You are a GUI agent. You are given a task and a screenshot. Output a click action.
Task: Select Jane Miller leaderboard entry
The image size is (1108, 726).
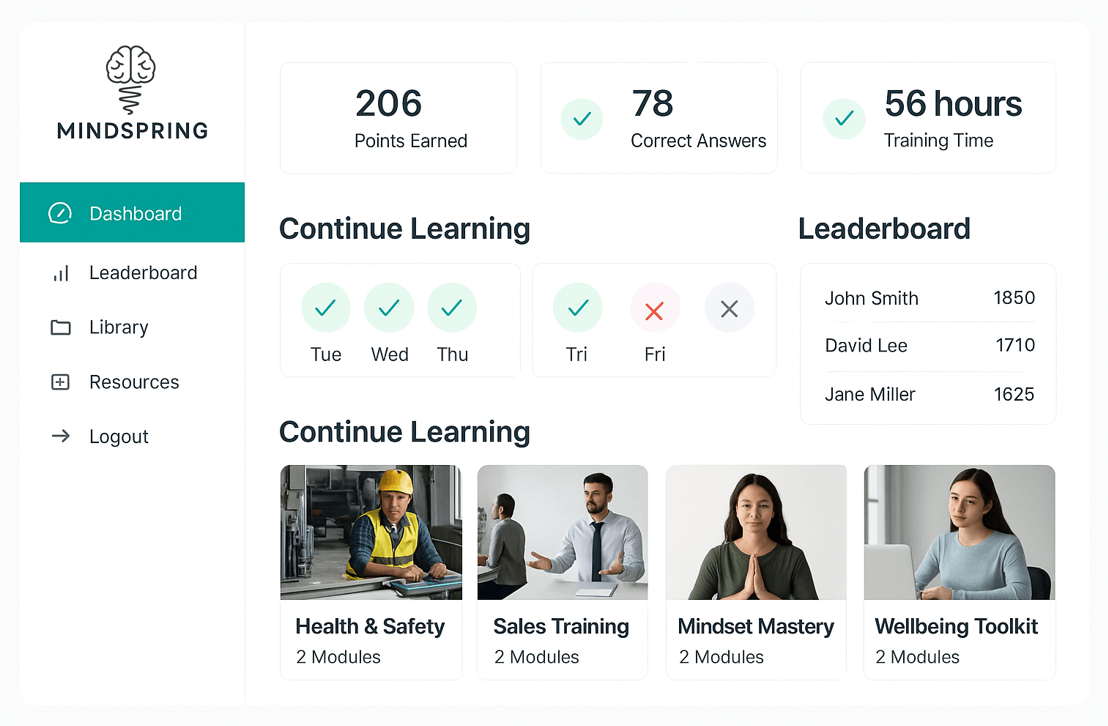[870, 394]
